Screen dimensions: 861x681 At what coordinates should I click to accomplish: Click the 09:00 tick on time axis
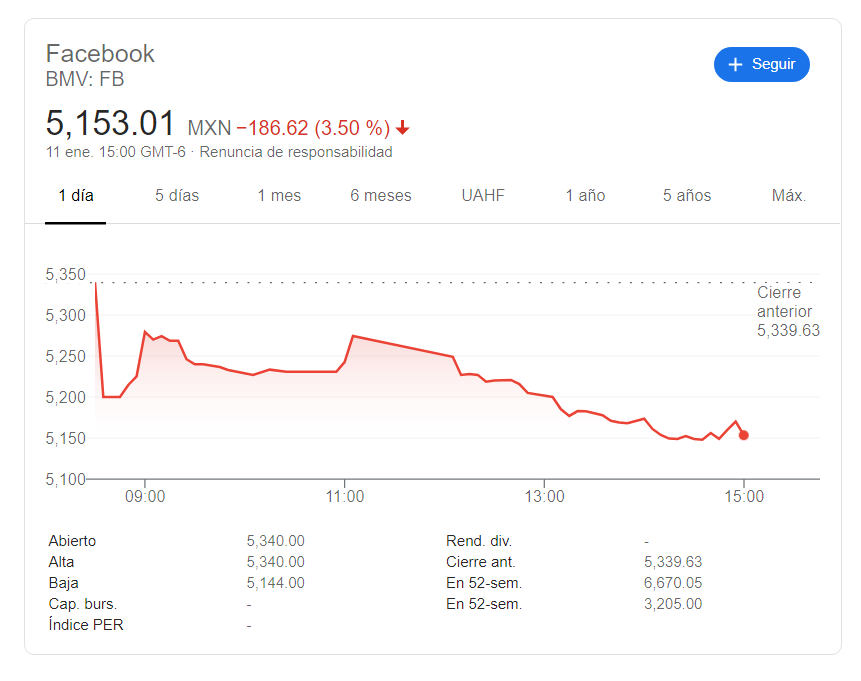pyautogui.click(x=145, y=496)
